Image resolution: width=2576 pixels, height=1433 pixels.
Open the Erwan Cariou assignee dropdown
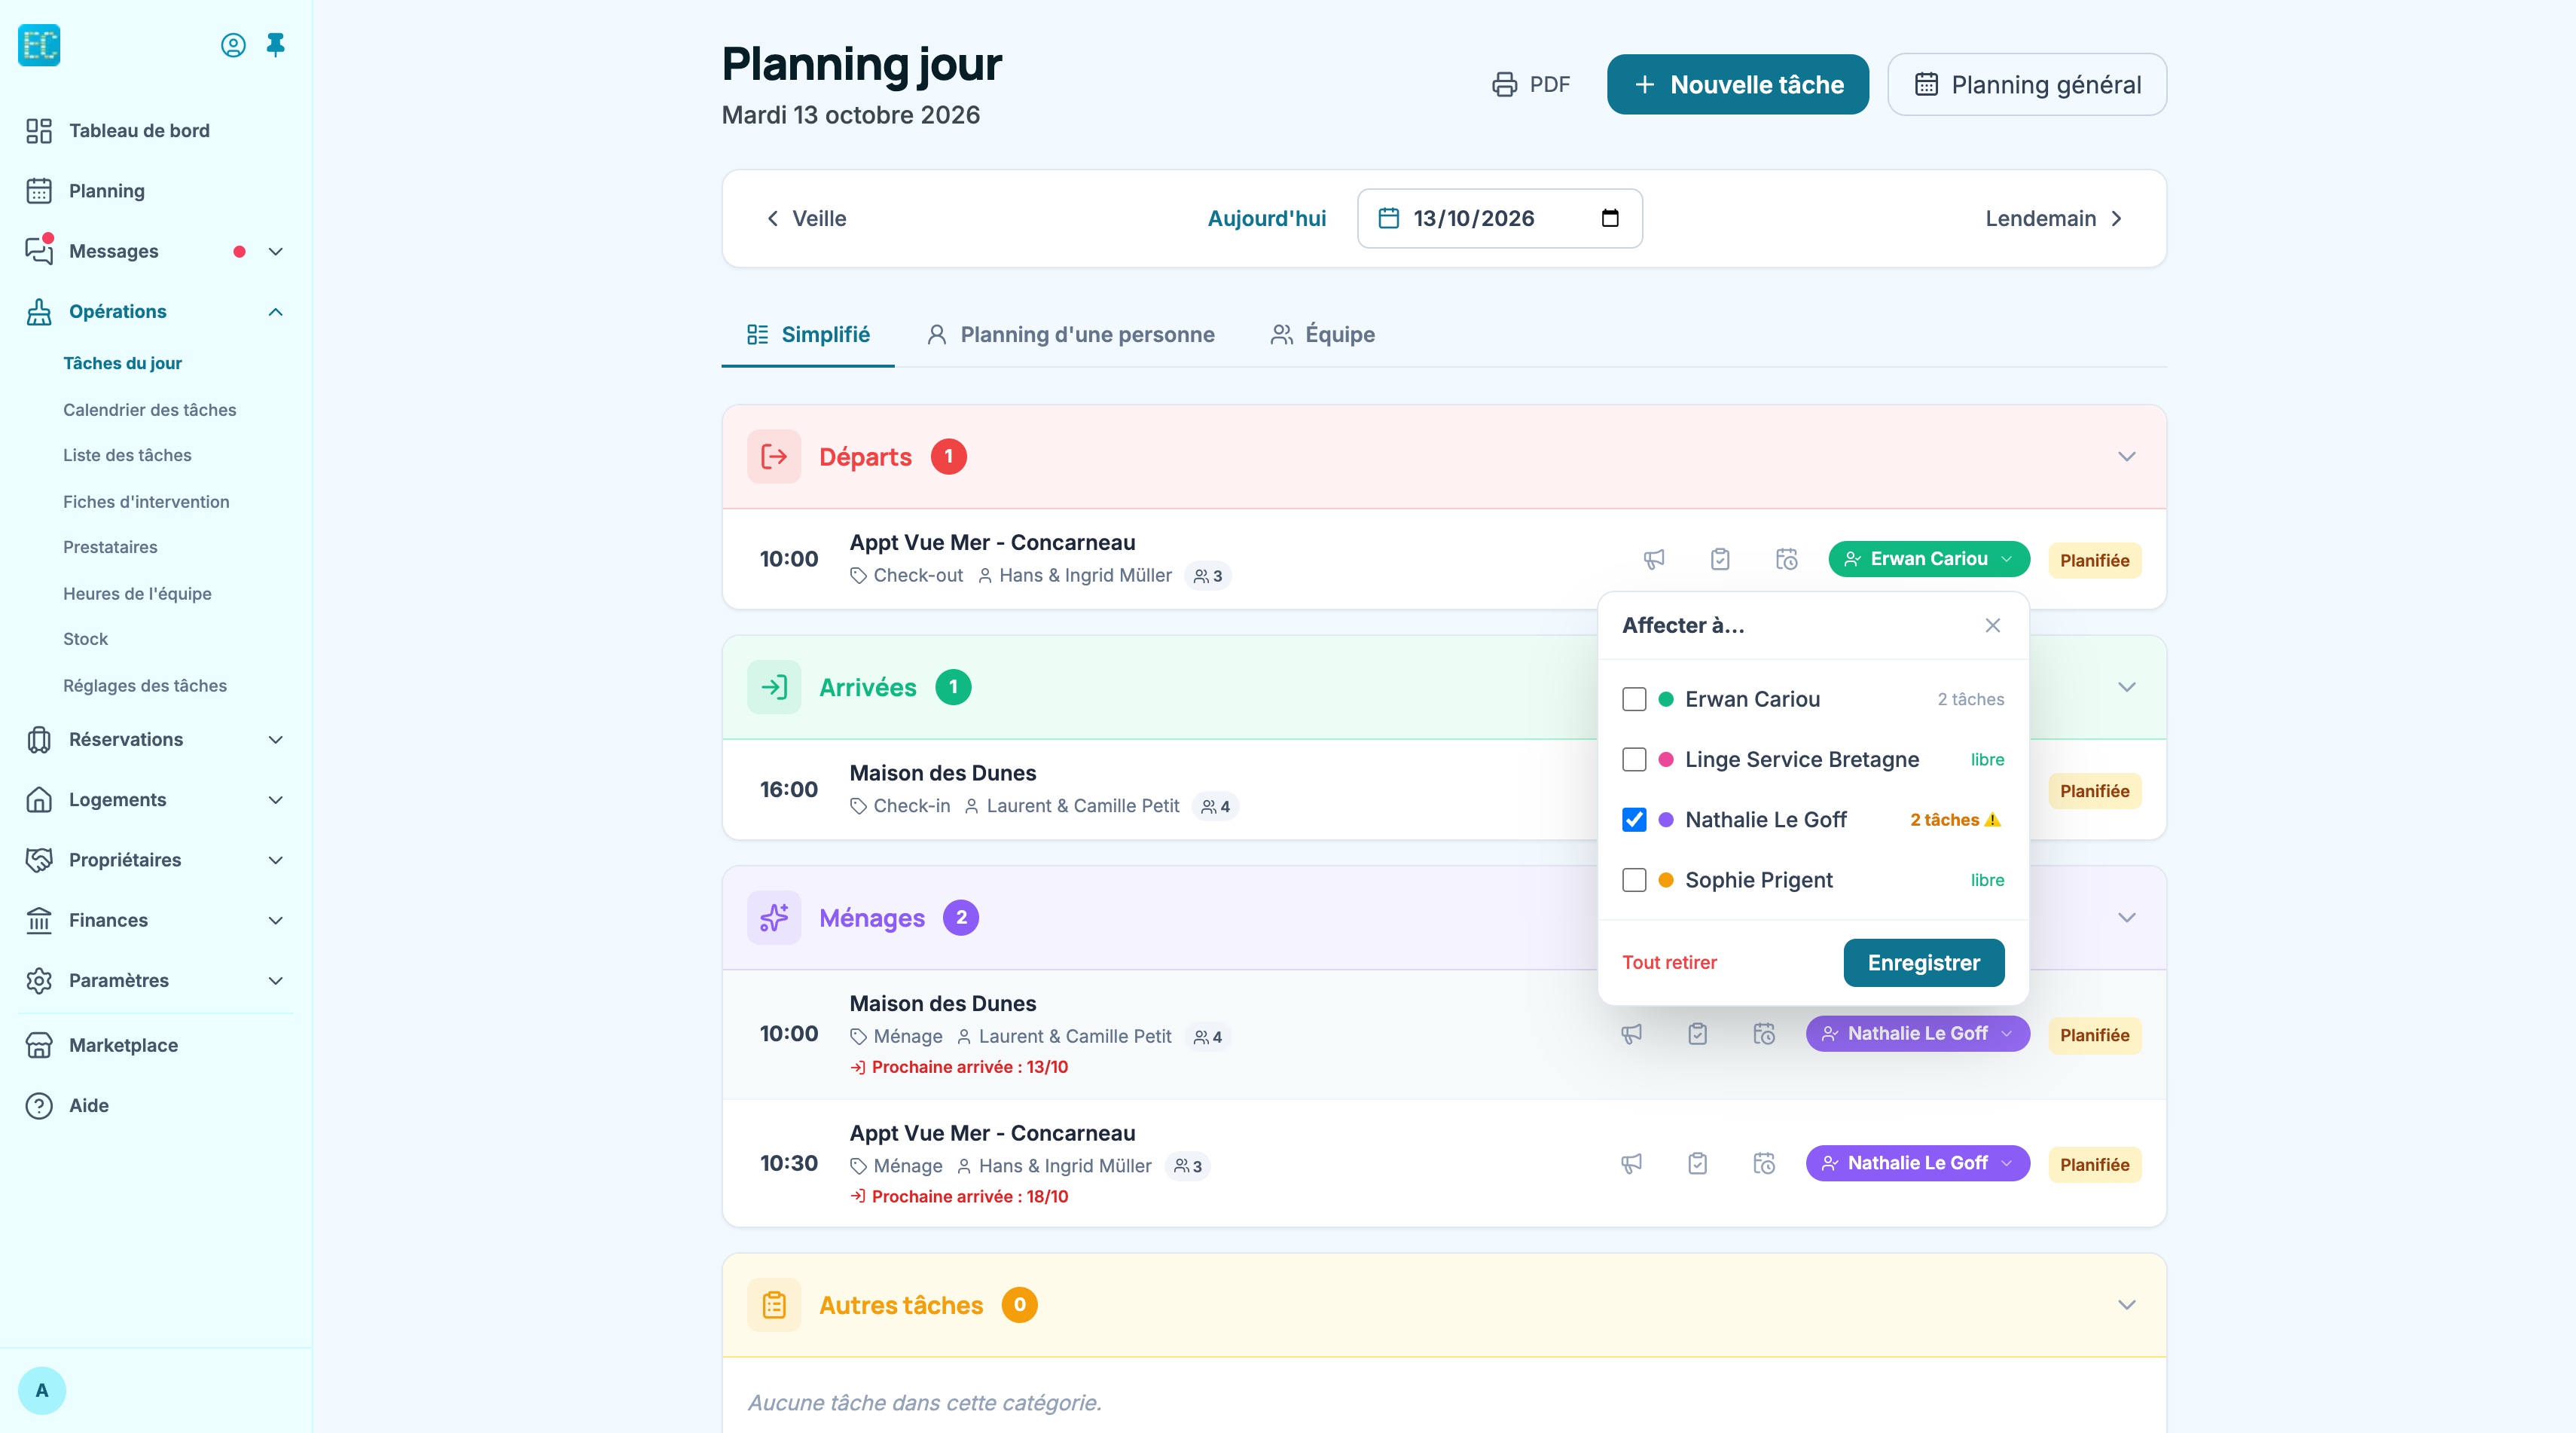tap(1929, 559)
